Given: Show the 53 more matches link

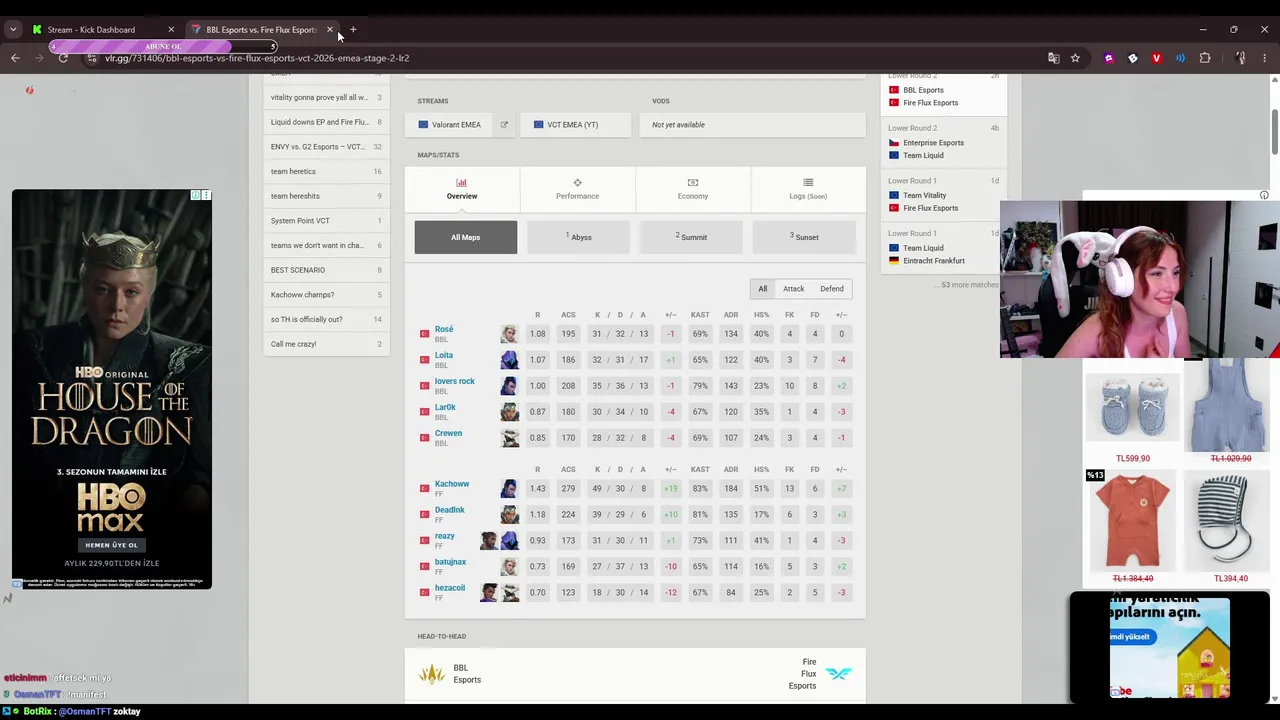Looking at the screenshot, I should point(969,285).
